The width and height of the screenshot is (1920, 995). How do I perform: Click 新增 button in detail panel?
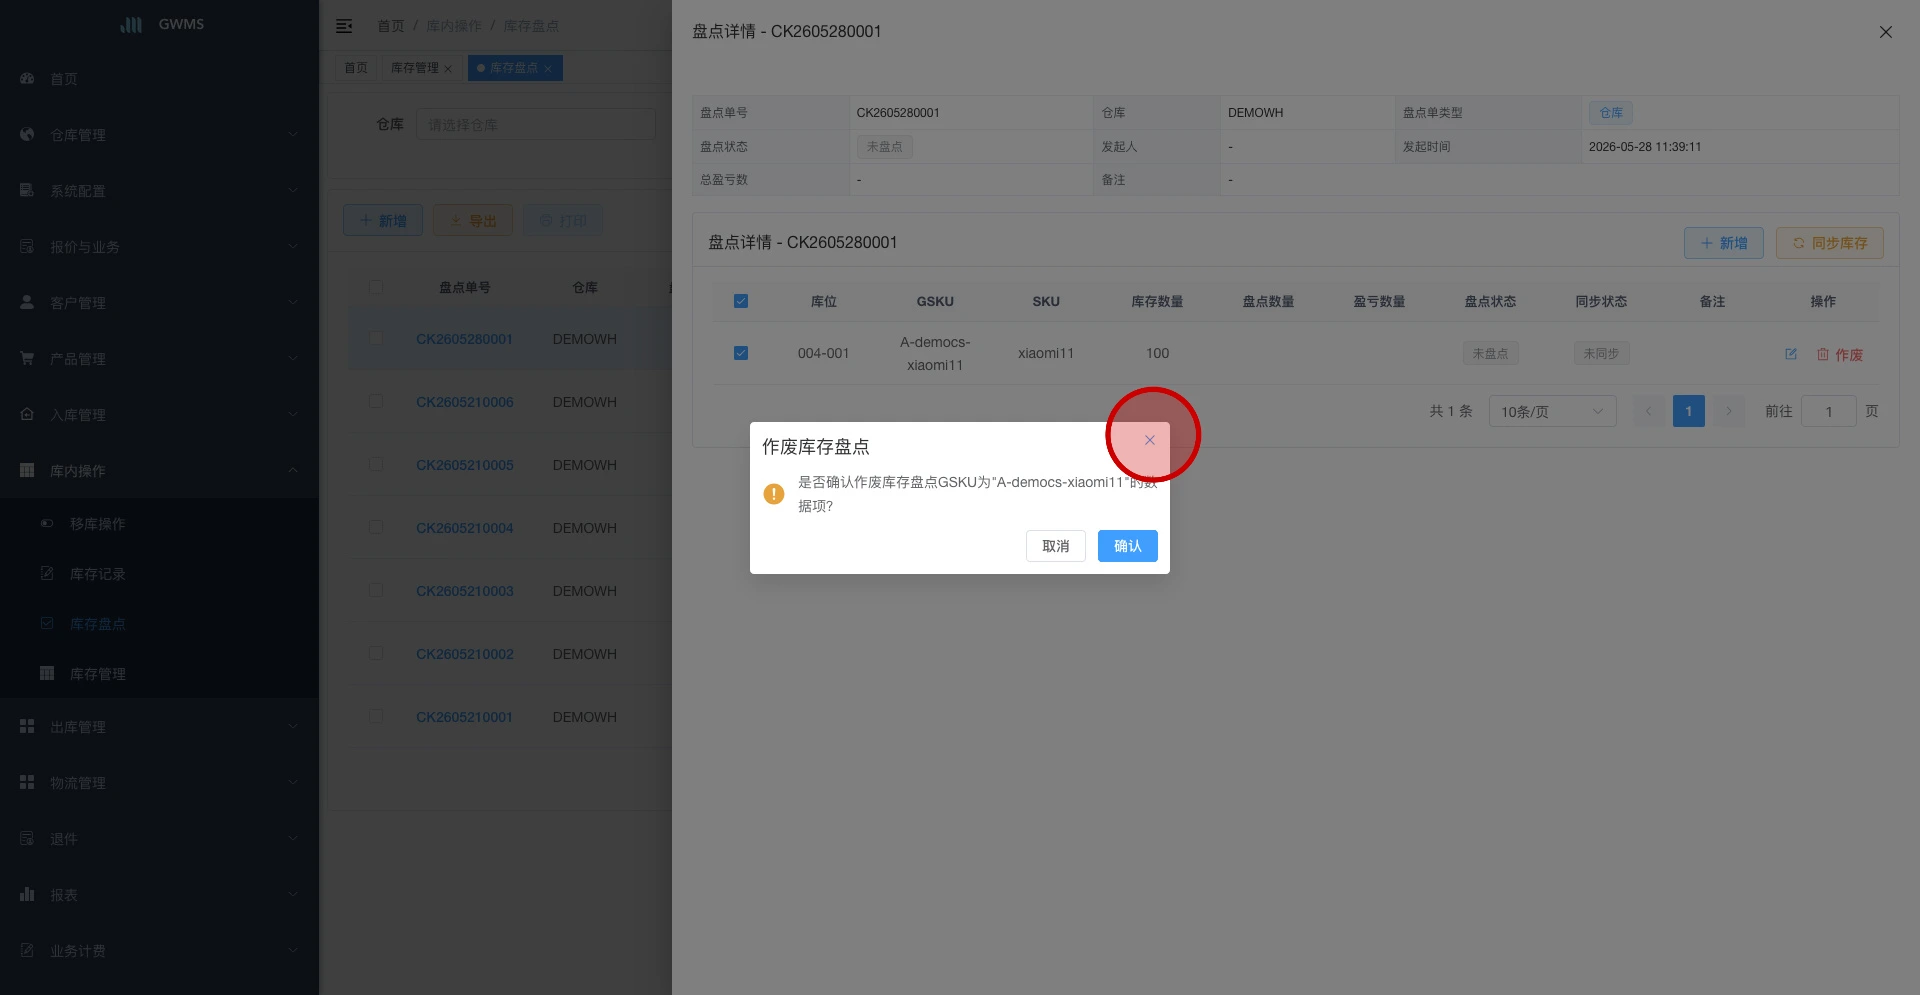pyautogui.click(x=1724, y=243)
